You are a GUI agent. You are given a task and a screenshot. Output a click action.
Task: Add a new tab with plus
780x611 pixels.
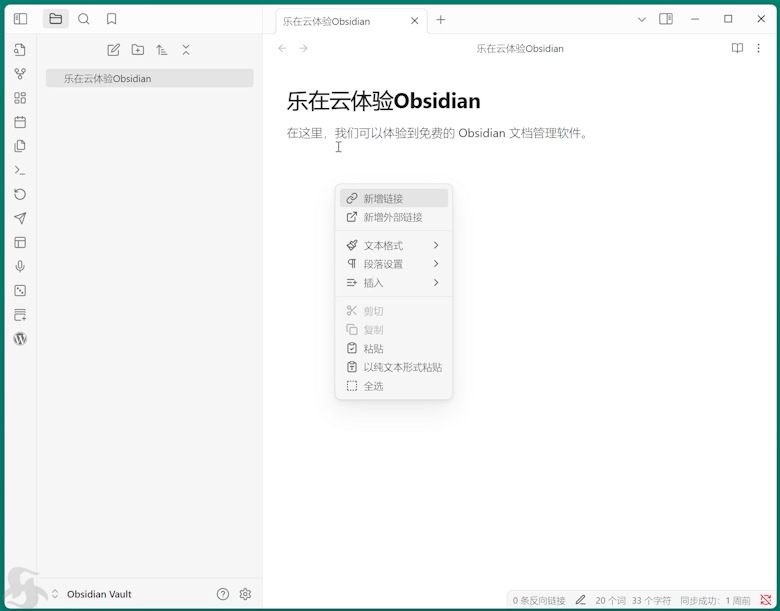tap(440, 20)
